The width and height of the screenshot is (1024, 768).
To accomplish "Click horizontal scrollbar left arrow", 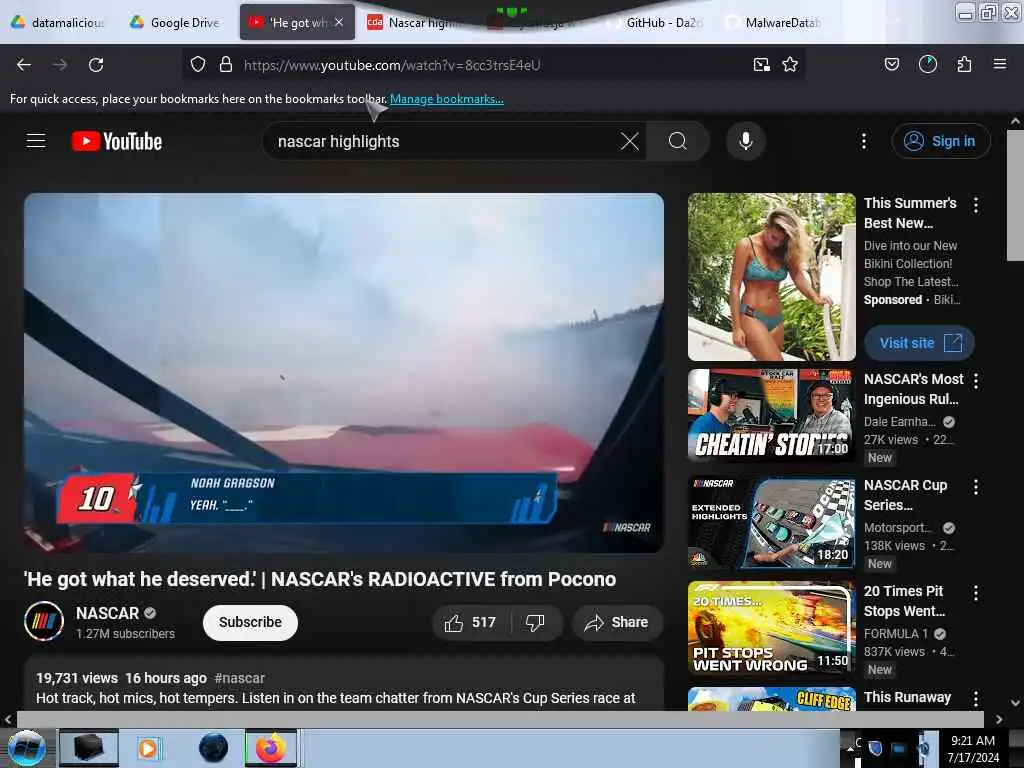I will pos(8,719).
